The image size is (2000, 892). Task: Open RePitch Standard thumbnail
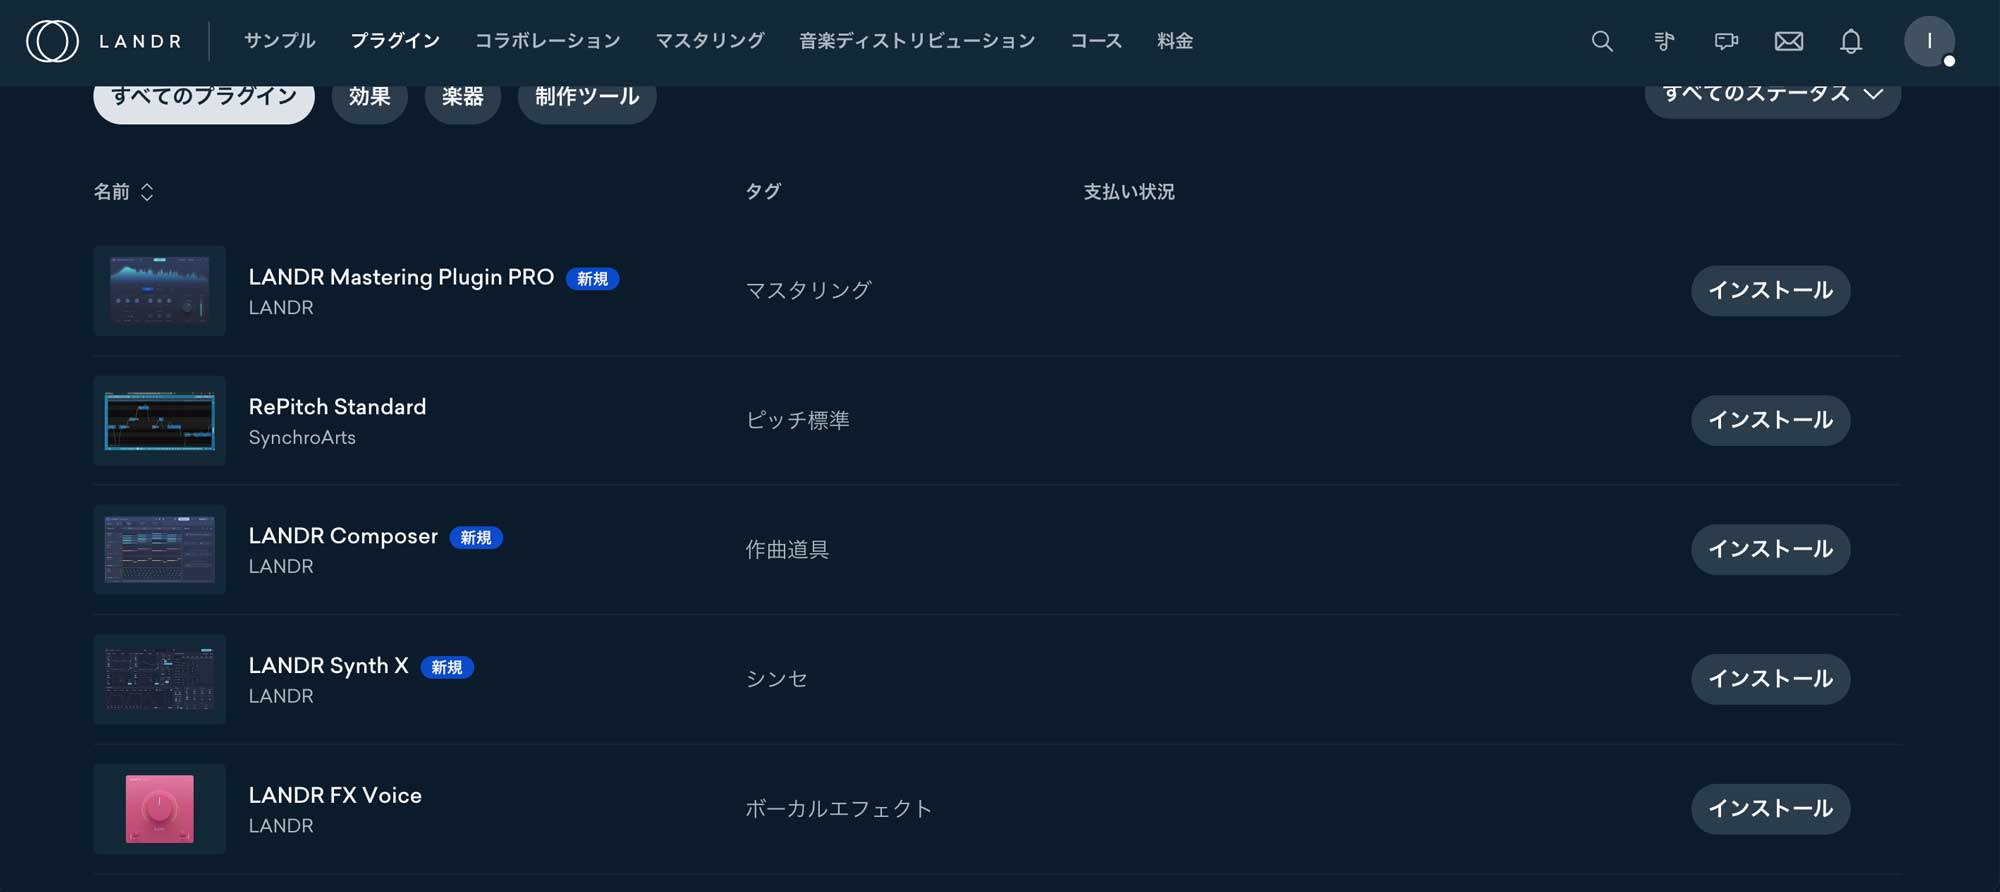[160, 420]
